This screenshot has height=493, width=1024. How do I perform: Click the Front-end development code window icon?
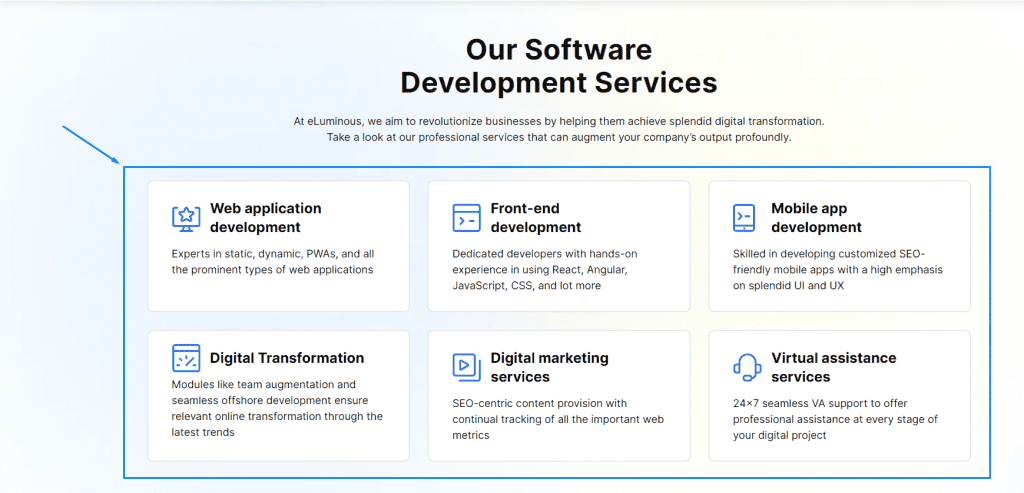coord(466,218)
